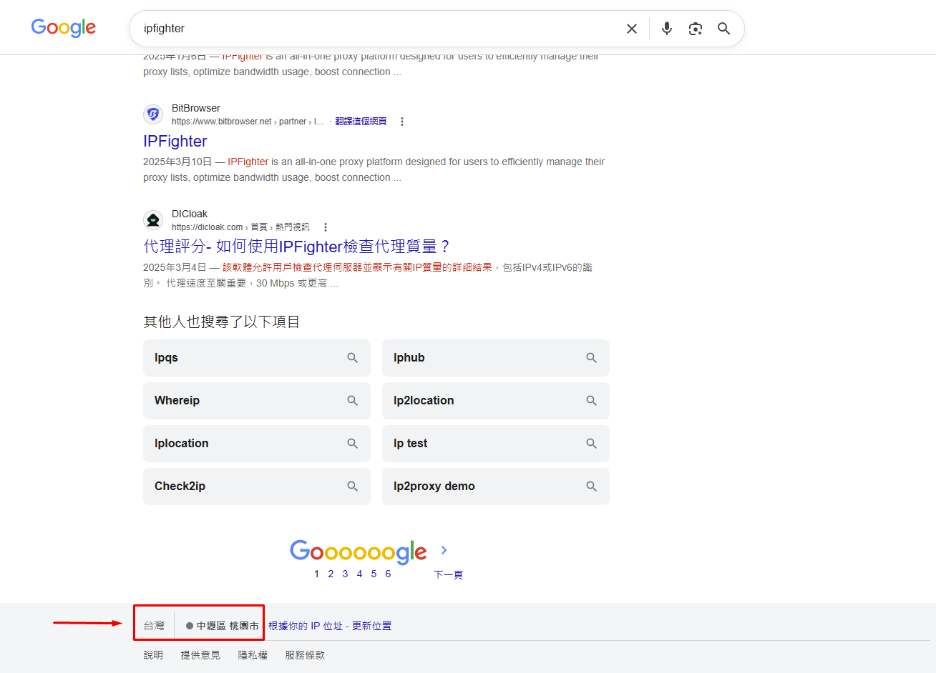Click magnifier icon in Ip2location suggestion
Screen dimensions: 936x673
[x=592, y=401]
